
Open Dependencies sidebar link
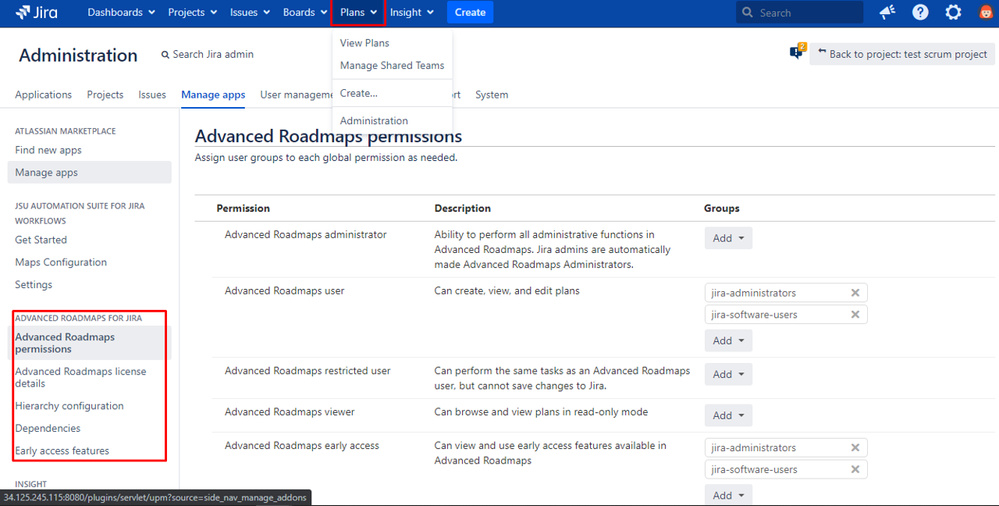pos(48,428)
